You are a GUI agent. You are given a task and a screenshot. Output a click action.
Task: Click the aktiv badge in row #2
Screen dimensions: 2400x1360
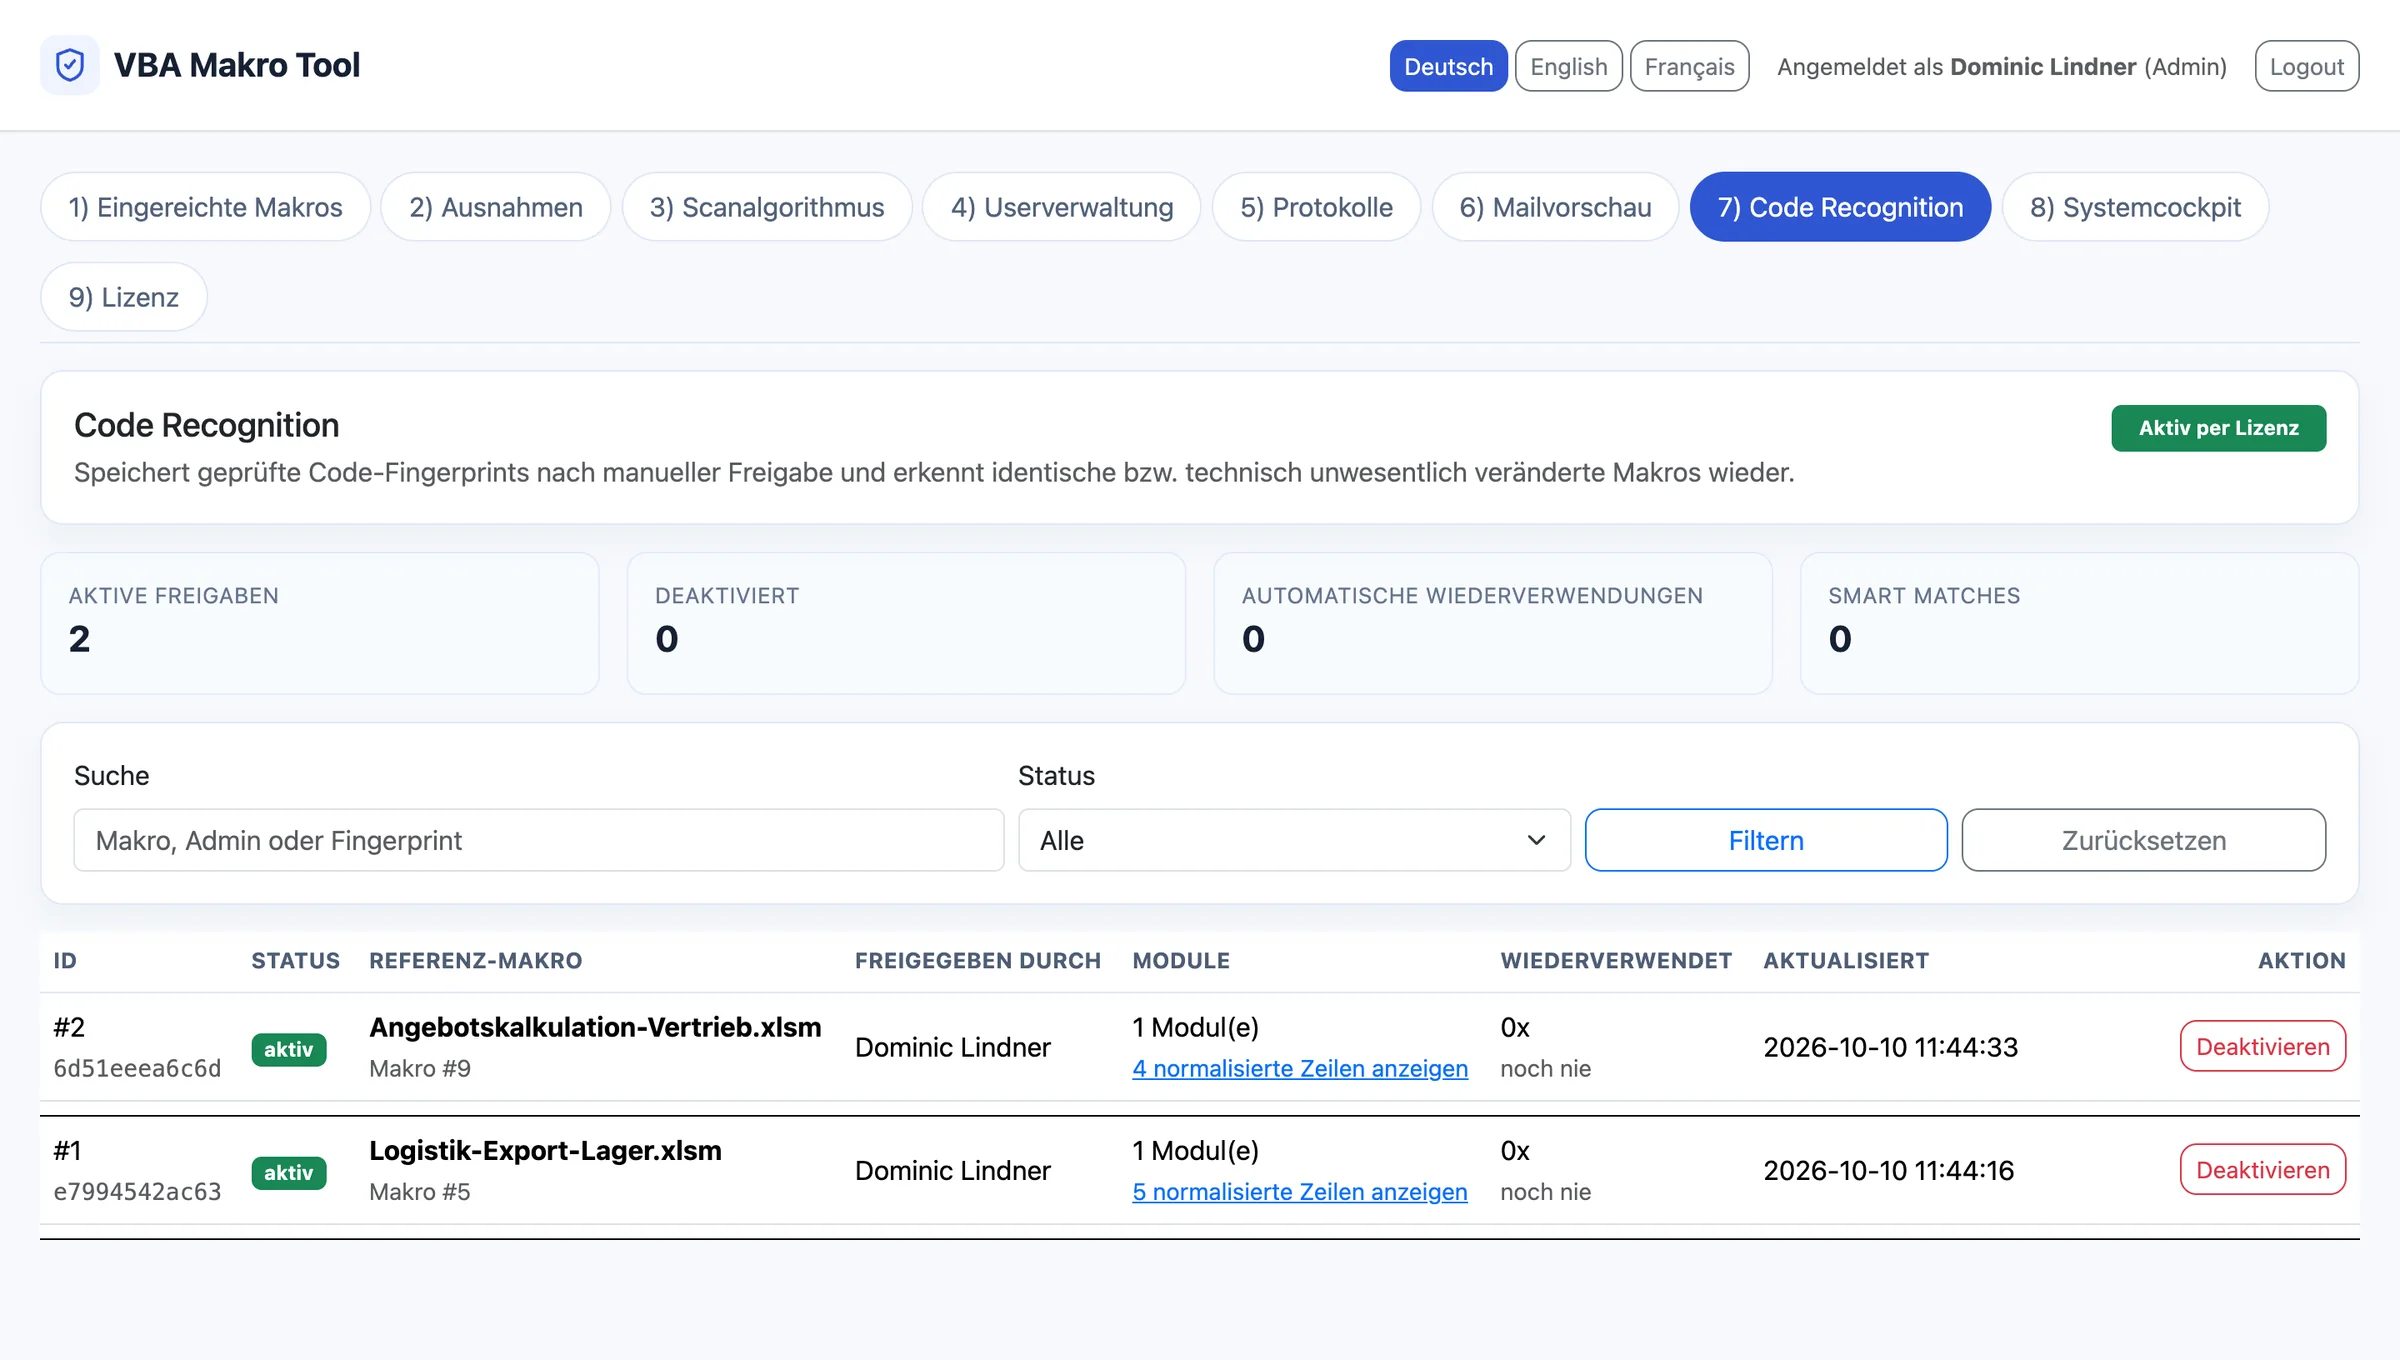coord(289,1050)
